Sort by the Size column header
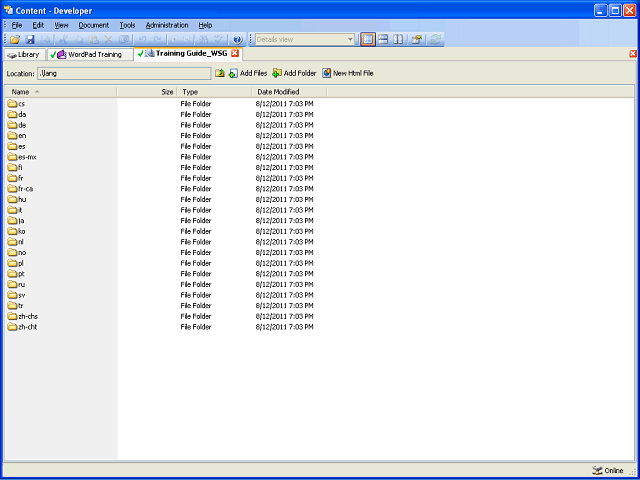Viewport: 640px width, 480px height. tap(147, 92)
